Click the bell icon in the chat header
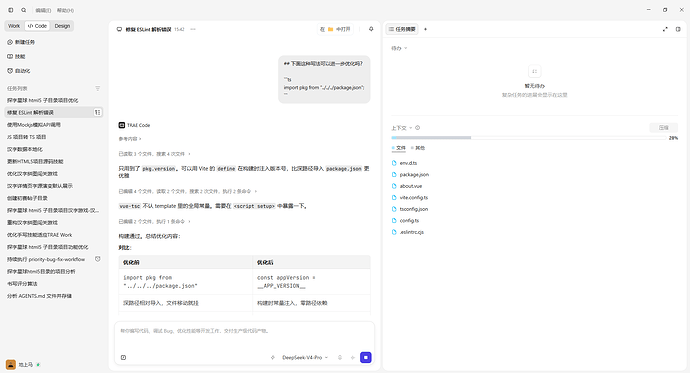The height and width of the screenshot is (373, 690). point(371,29)
